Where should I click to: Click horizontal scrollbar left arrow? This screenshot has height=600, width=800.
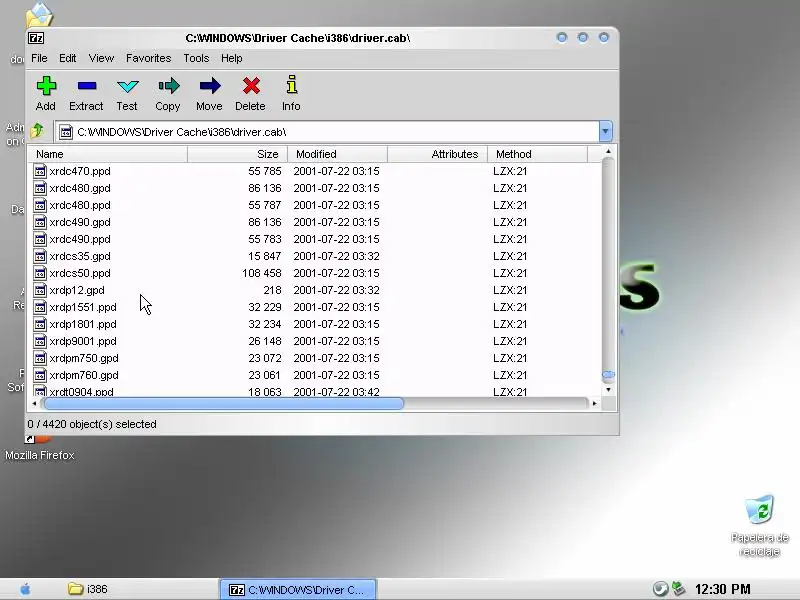(x=34, y=404)
